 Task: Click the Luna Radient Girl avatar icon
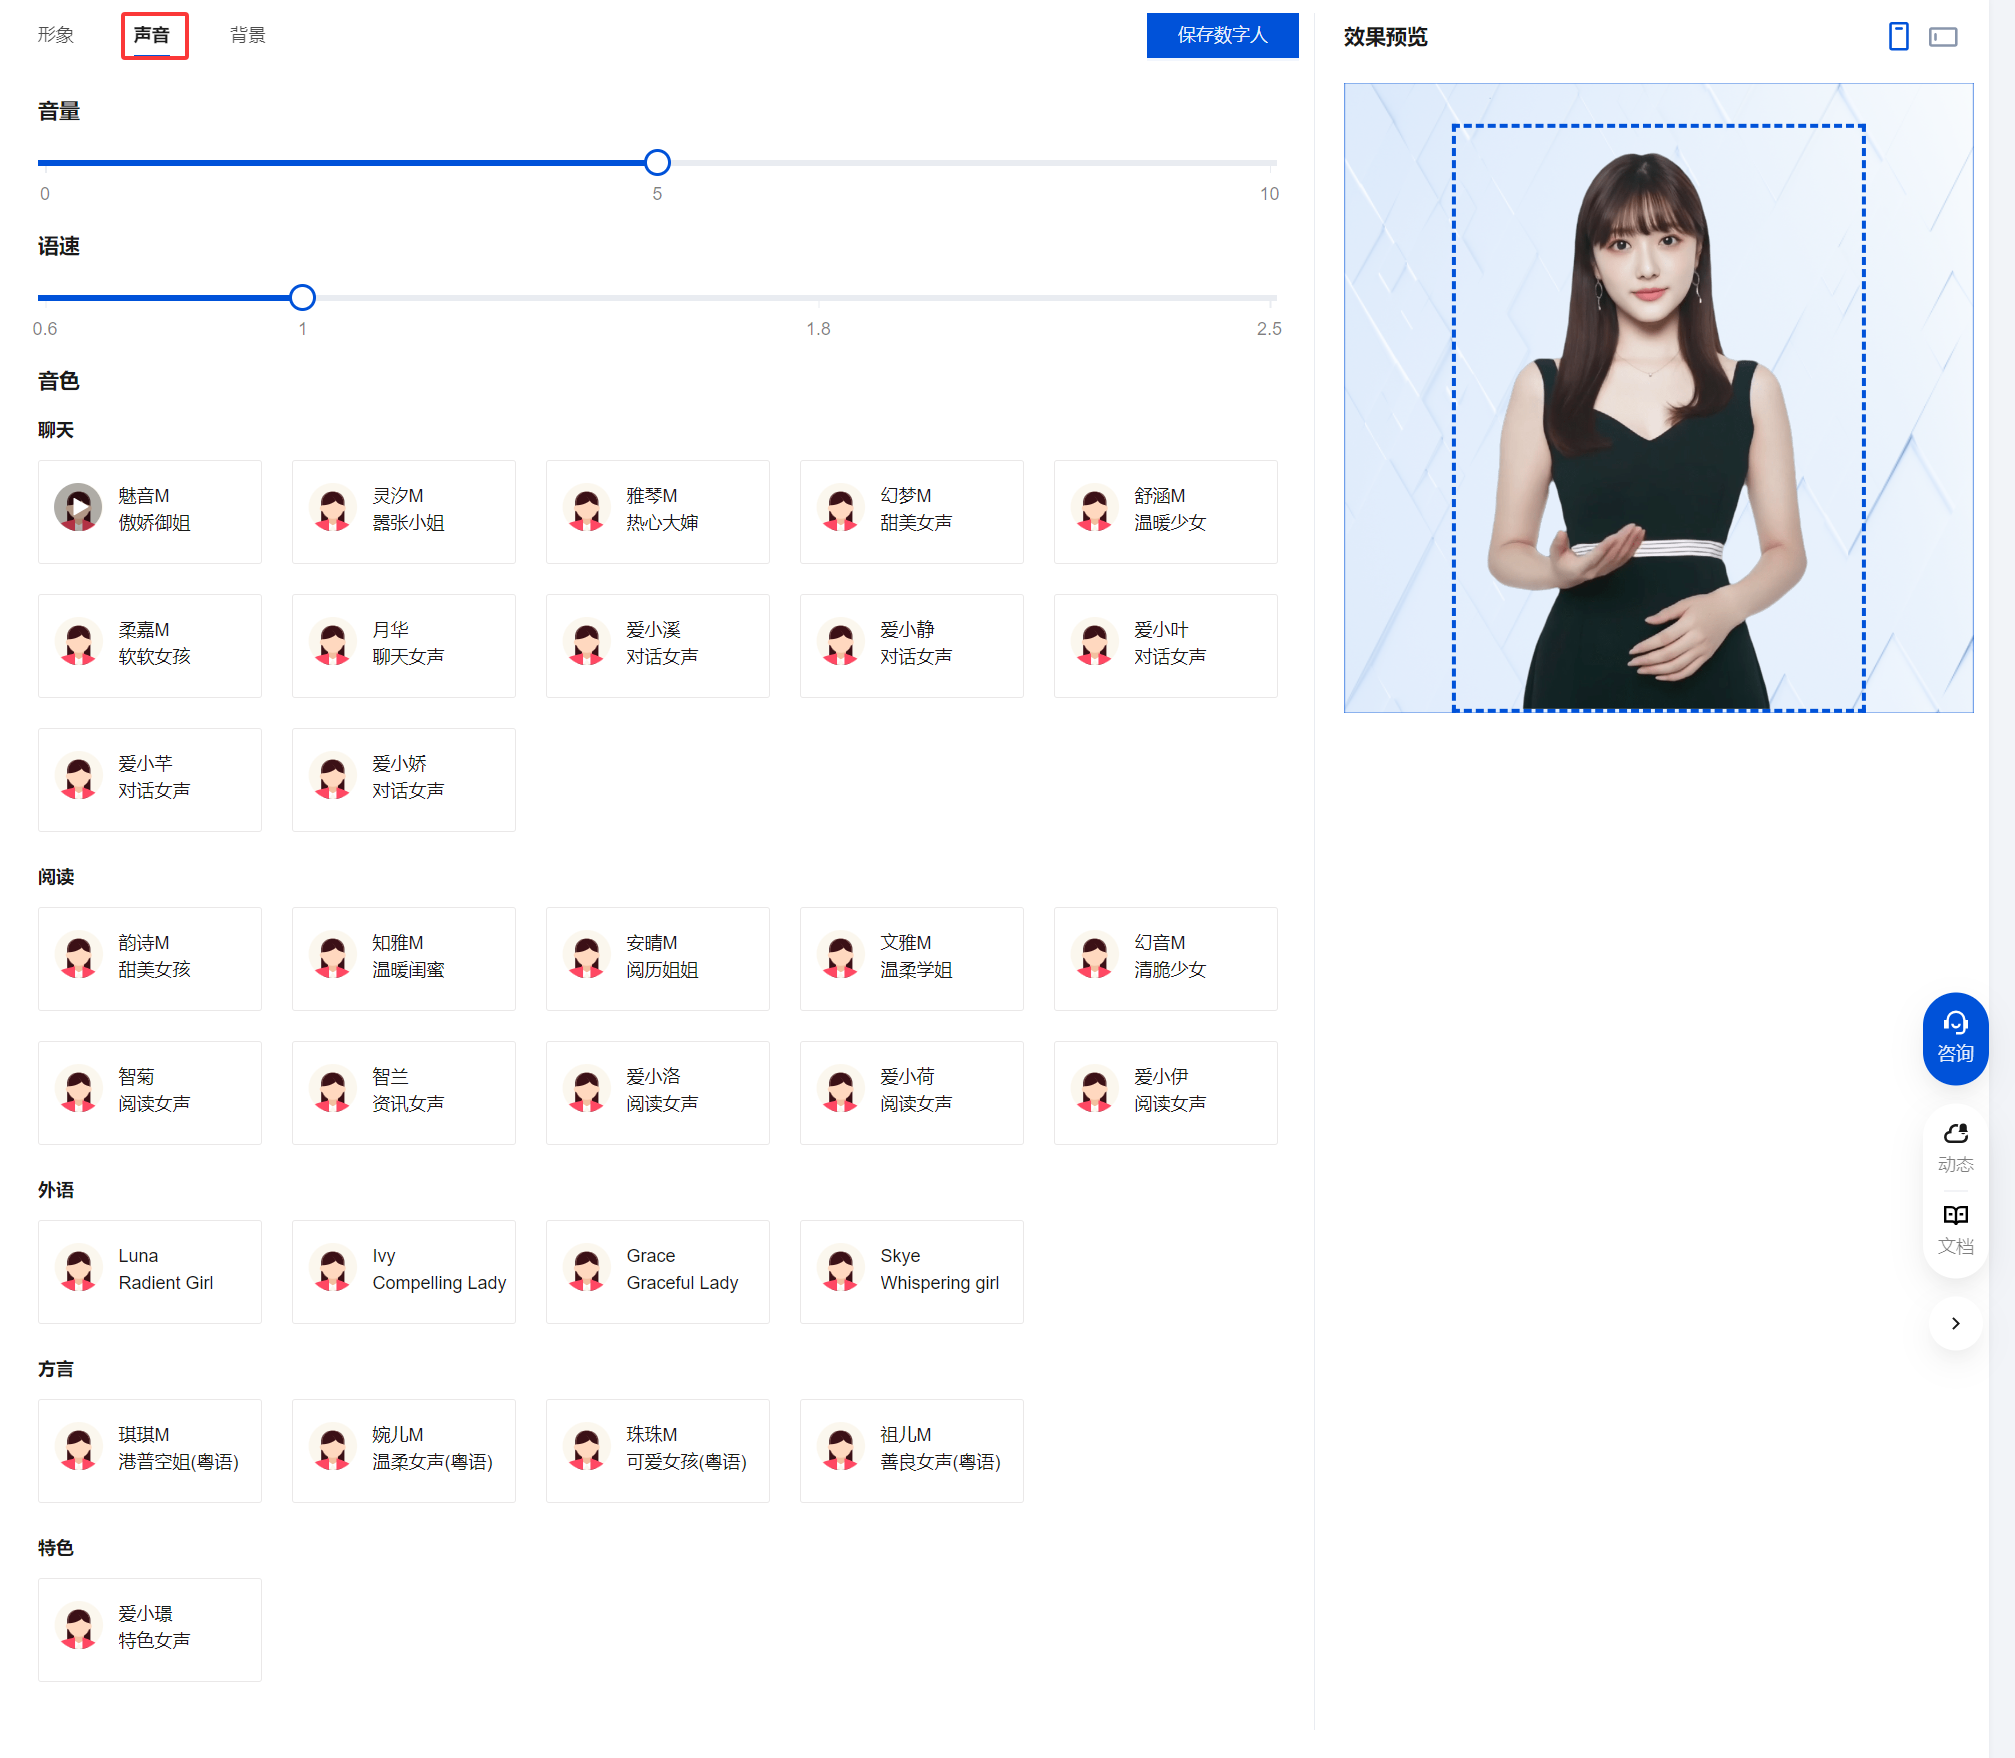click(78, 1269)
